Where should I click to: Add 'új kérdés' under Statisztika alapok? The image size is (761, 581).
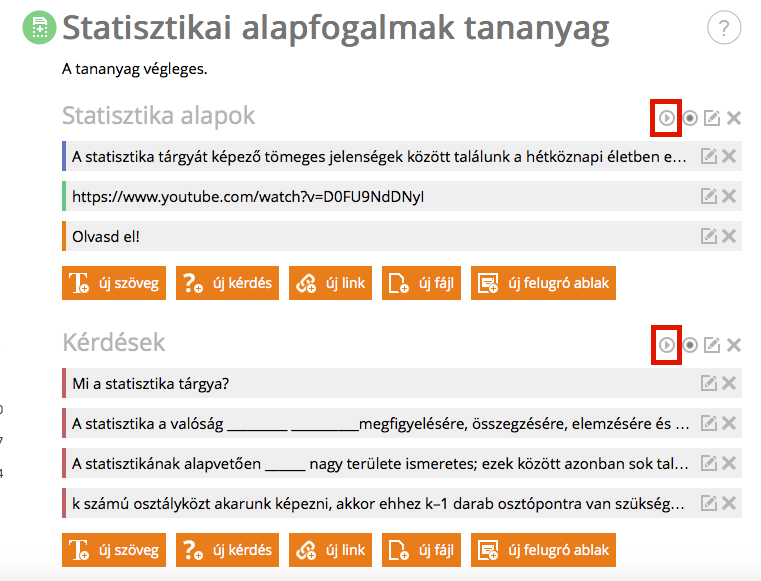pyautogui.click(x=228, y=283)
